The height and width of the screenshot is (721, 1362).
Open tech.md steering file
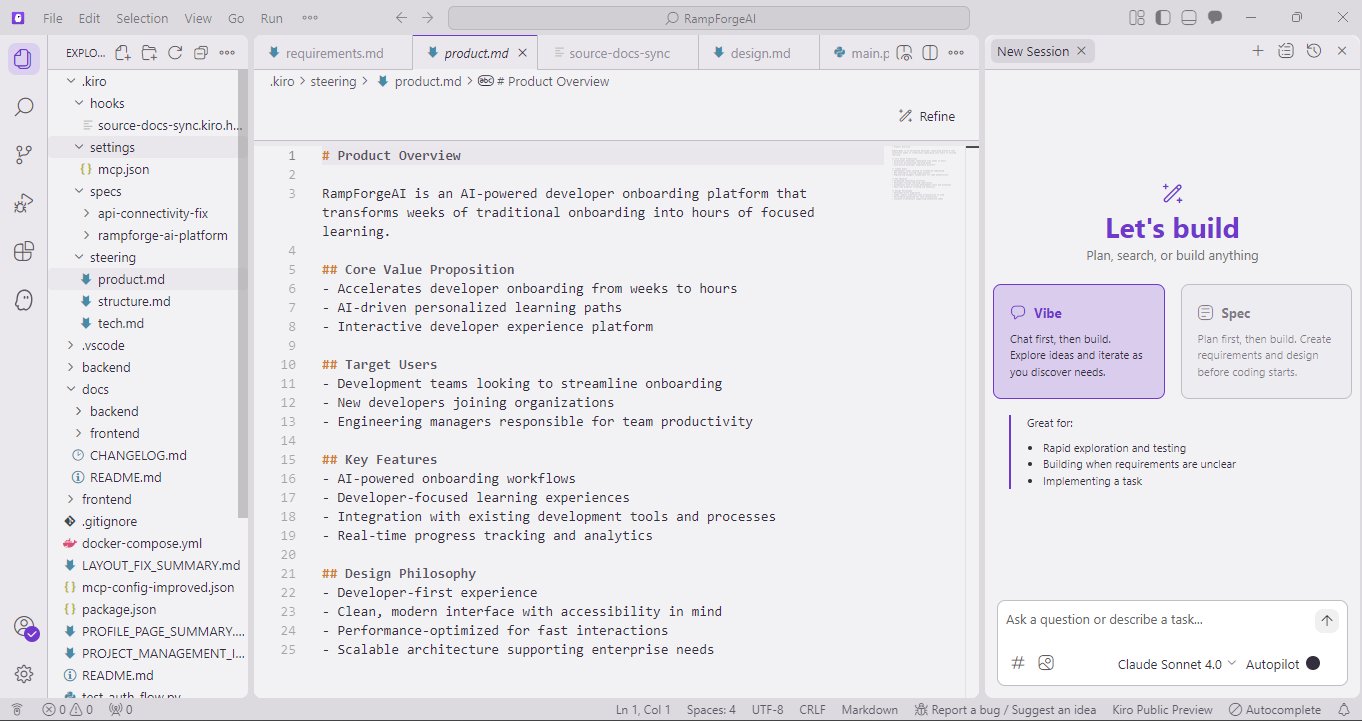coord(120,323)
